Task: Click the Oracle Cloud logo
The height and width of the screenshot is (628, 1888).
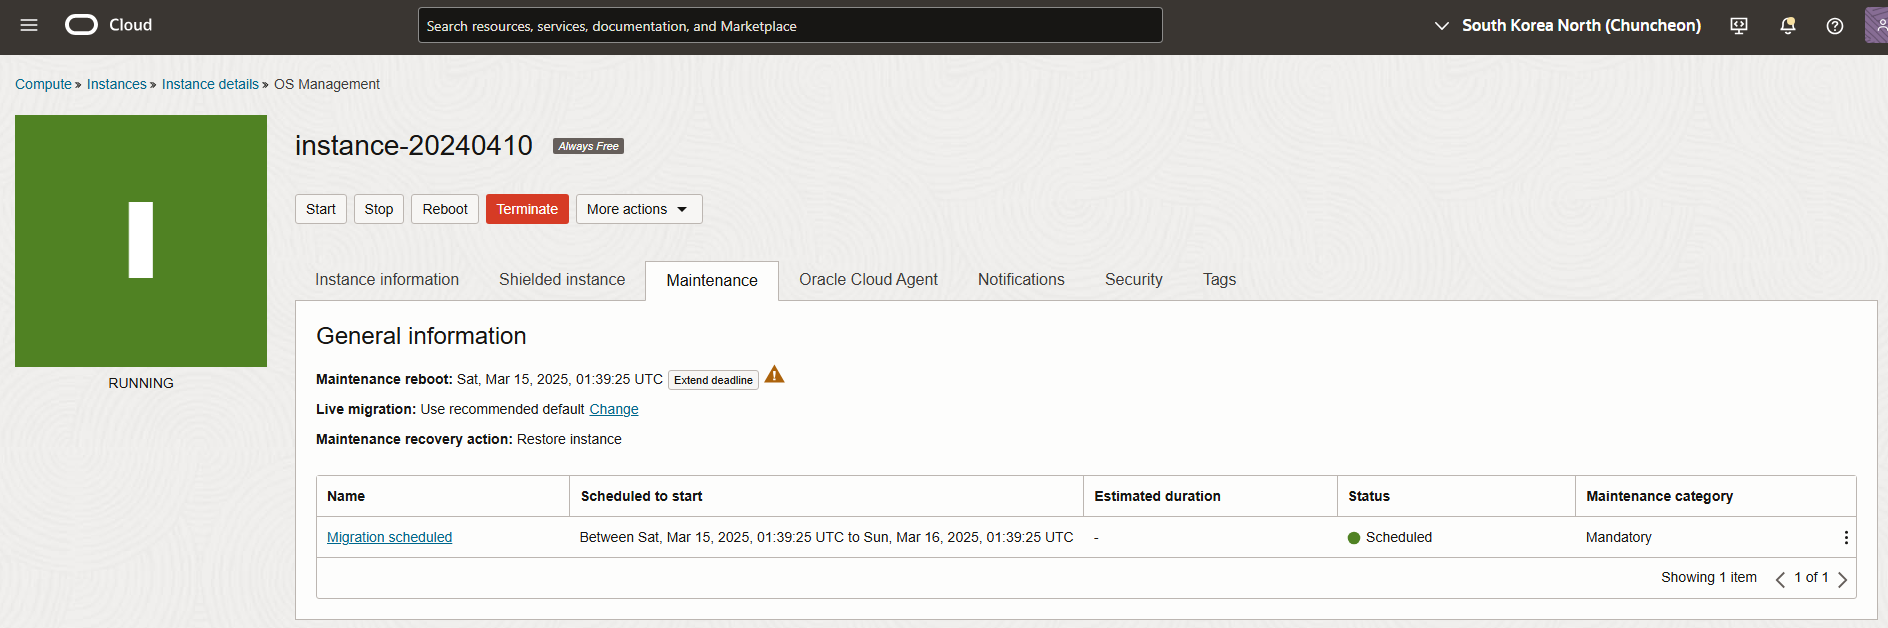Action: [108, 25]
